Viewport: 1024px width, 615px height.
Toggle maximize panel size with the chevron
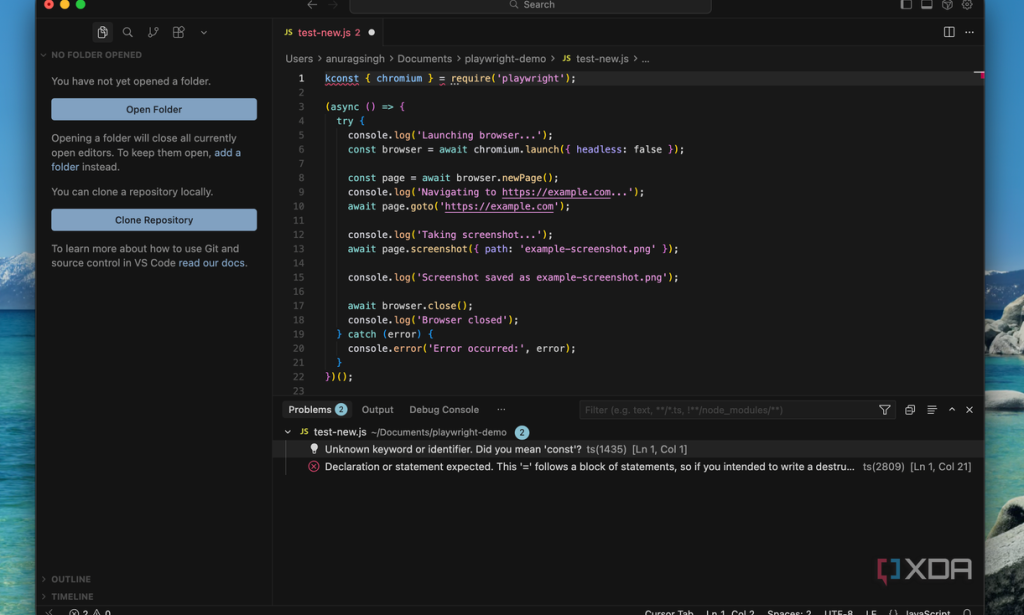tap(951, 409)
